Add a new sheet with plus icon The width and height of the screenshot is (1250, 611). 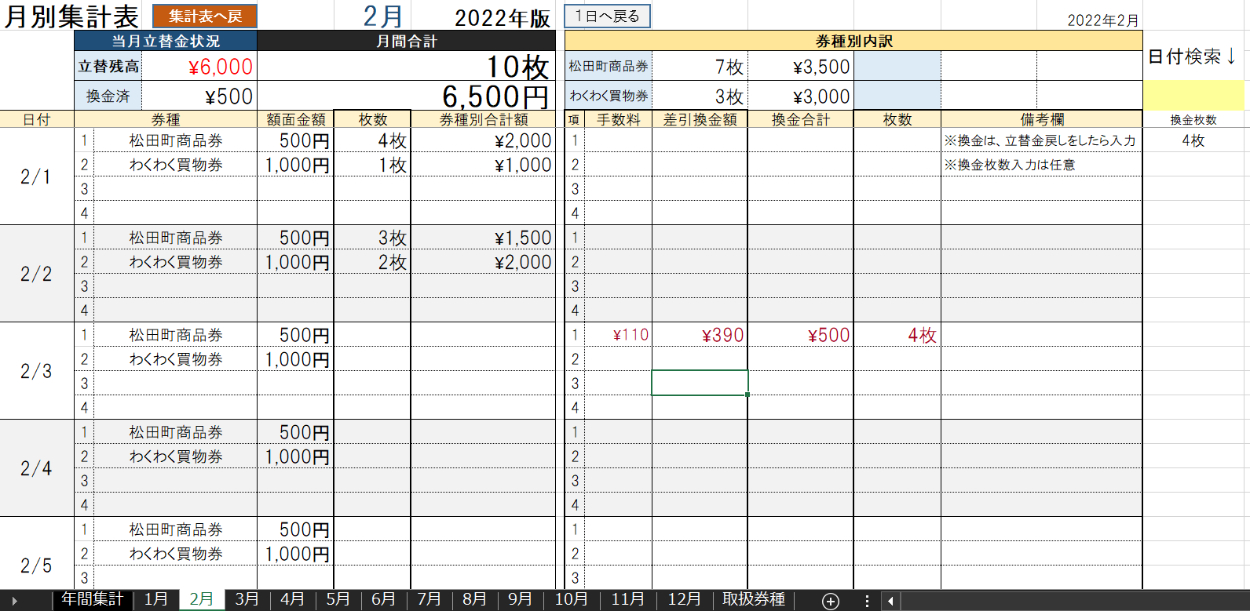[x=830, y=600]
